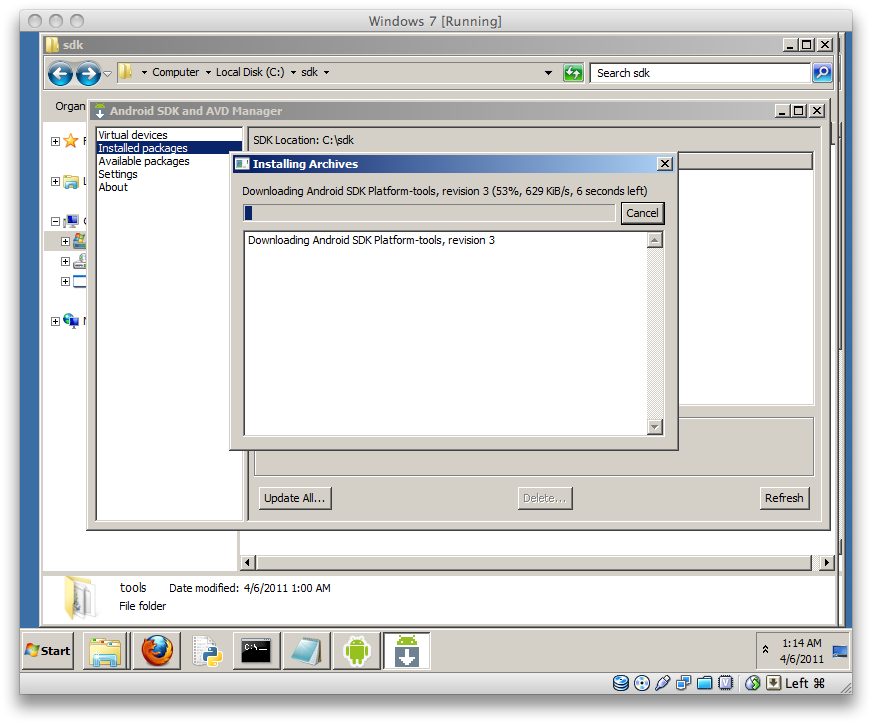872x724 pixels.
Task: Click the Computer breadcrumb in address bar
Action: [x=175, y=72]
